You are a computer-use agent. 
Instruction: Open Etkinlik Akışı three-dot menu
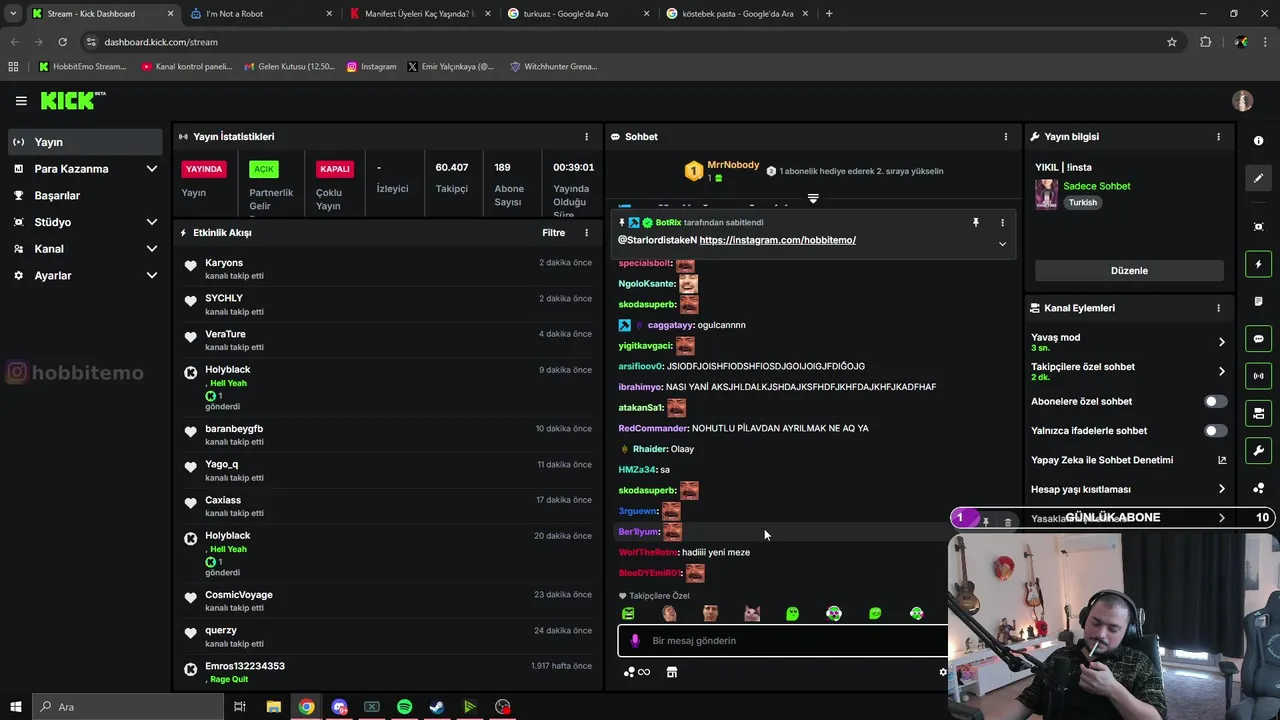(587, 233)
